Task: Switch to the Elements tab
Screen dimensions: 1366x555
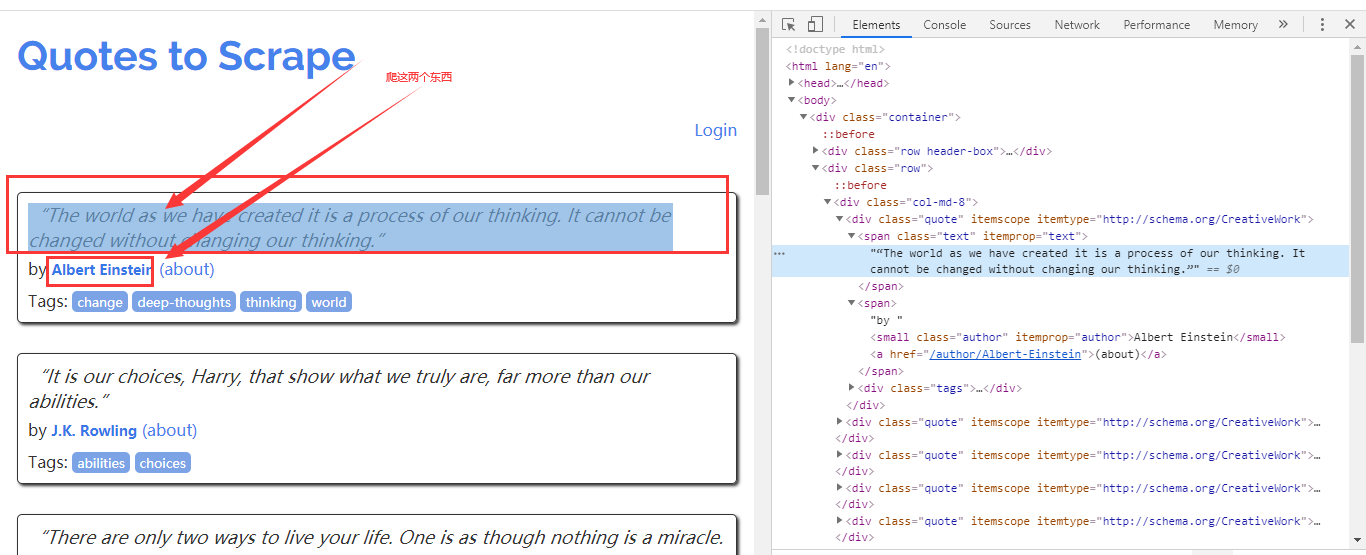Action: (876, 25)
